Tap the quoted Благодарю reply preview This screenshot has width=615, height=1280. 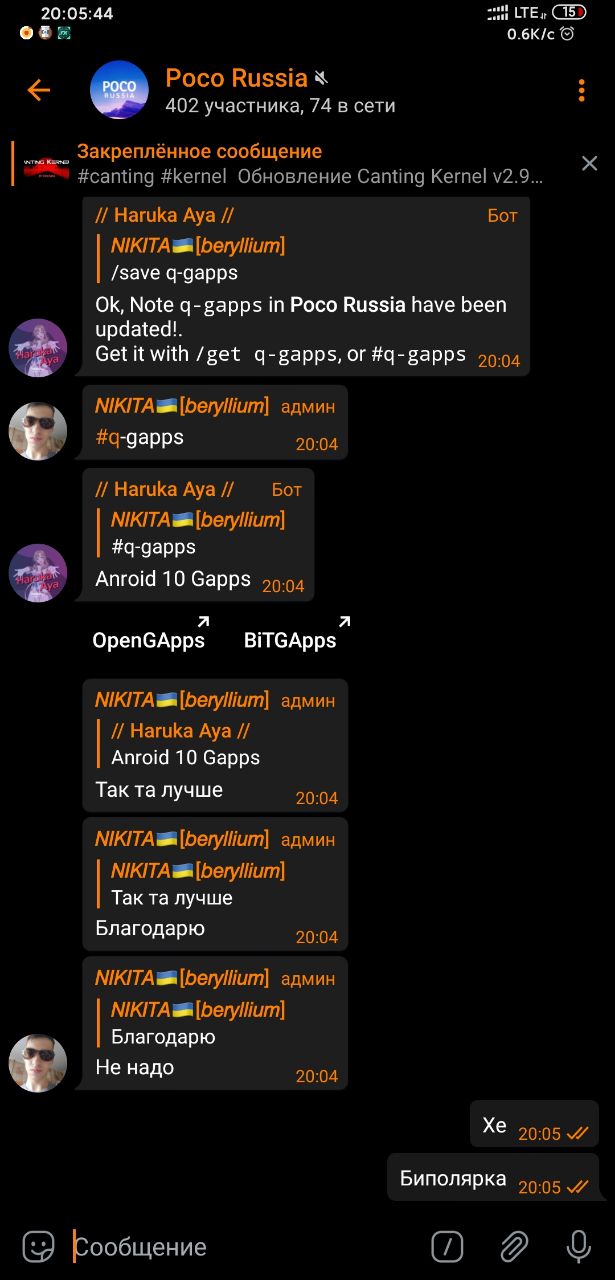[x=198, y=1023]
